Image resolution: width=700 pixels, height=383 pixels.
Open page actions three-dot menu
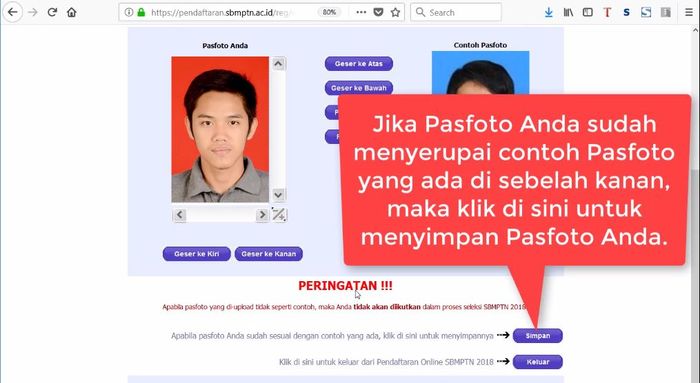tap(361, 12)
